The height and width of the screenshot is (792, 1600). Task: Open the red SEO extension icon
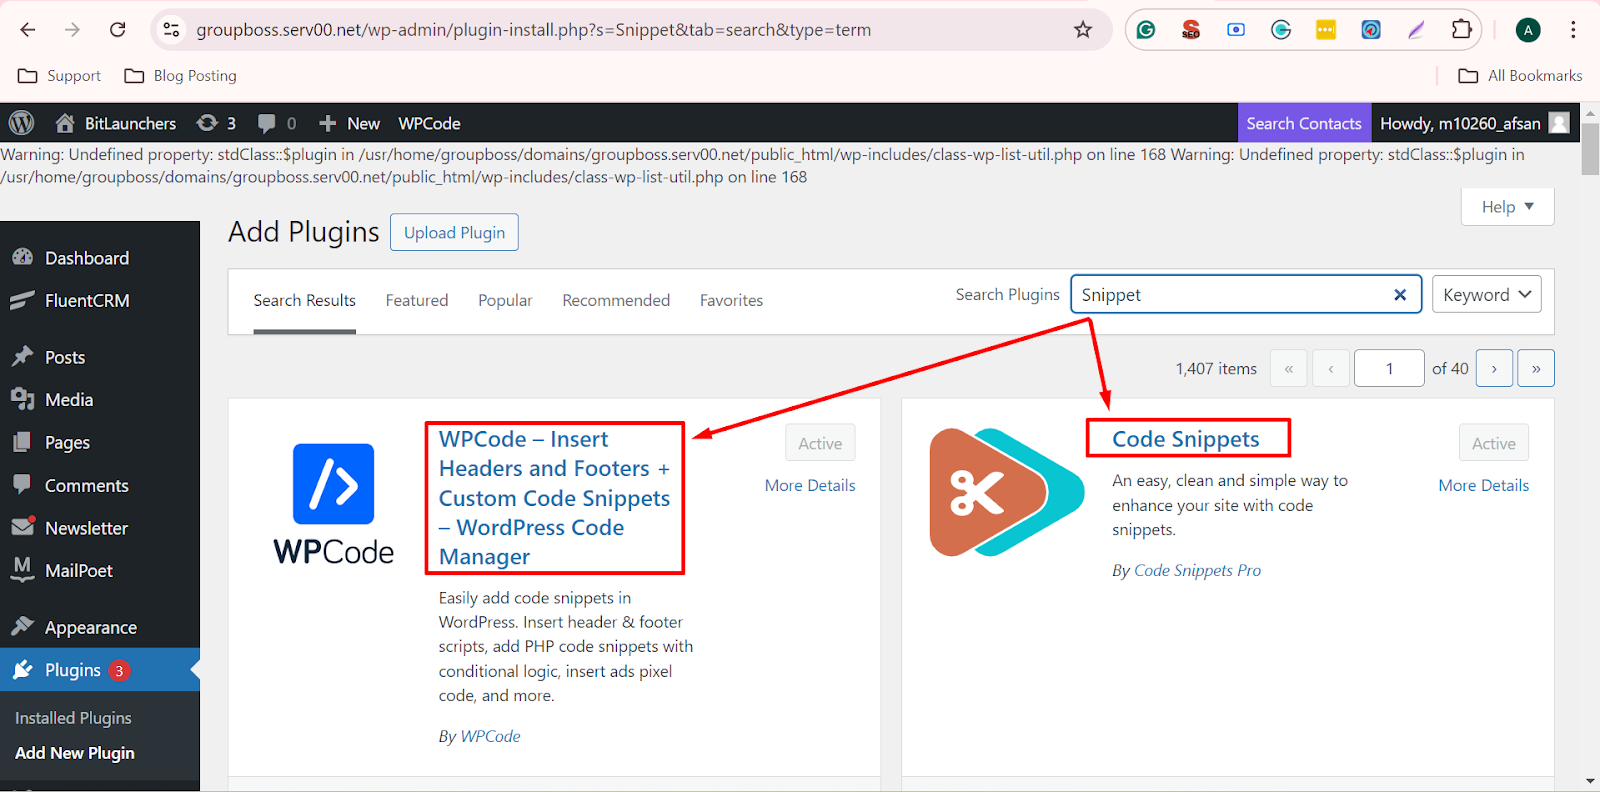click(1191, 30)
